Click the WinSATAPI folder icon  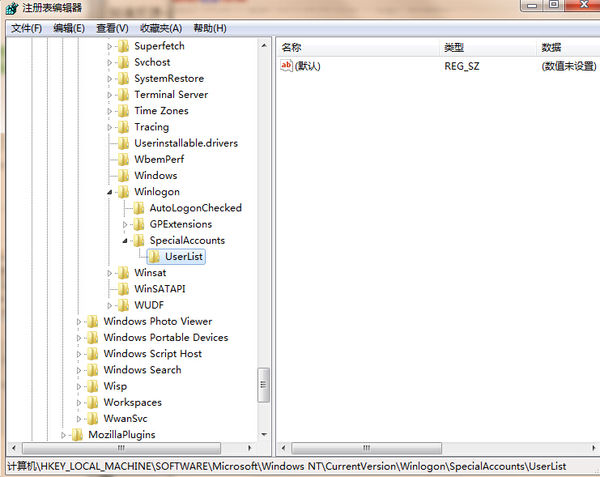(123, 289)
